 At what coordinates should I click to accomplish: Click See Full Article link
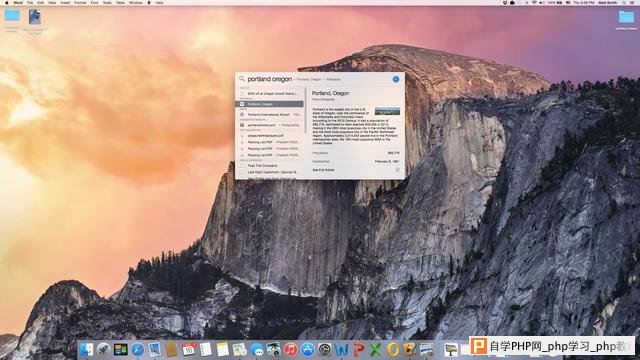(x=324, y=169)
